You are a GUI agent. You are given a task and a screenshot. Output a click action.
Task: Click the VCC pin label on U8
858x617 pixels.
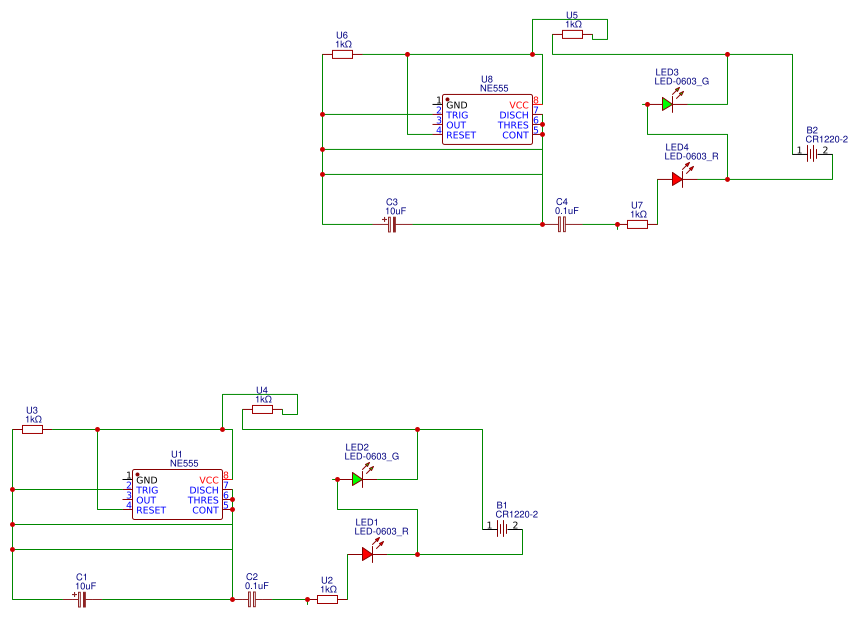click(519, 105)
